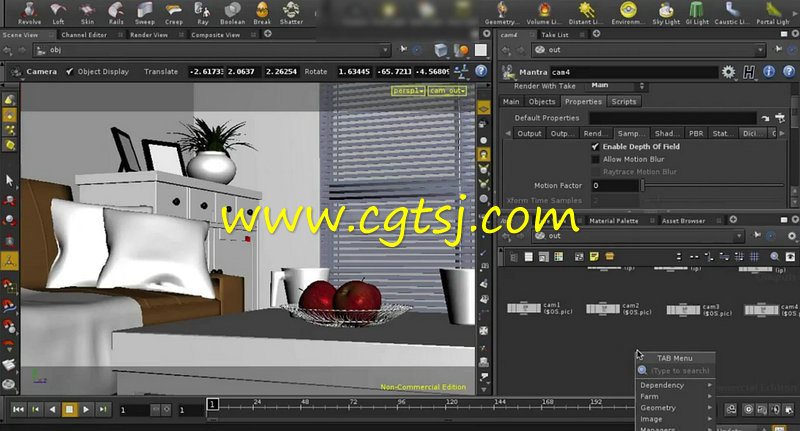Expand the network editor out path dropdown

pos(739,236)
